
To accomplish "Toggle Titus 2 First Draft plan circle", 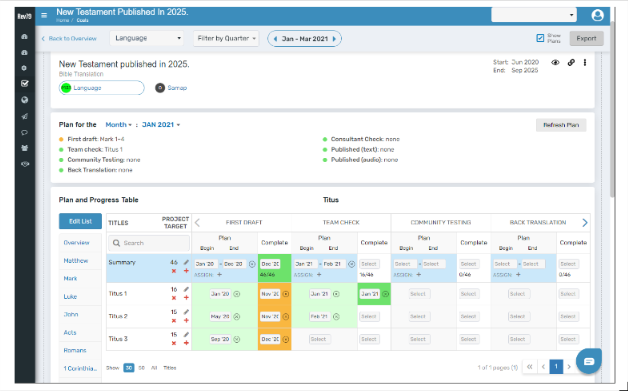I will [x=237, y=316].
